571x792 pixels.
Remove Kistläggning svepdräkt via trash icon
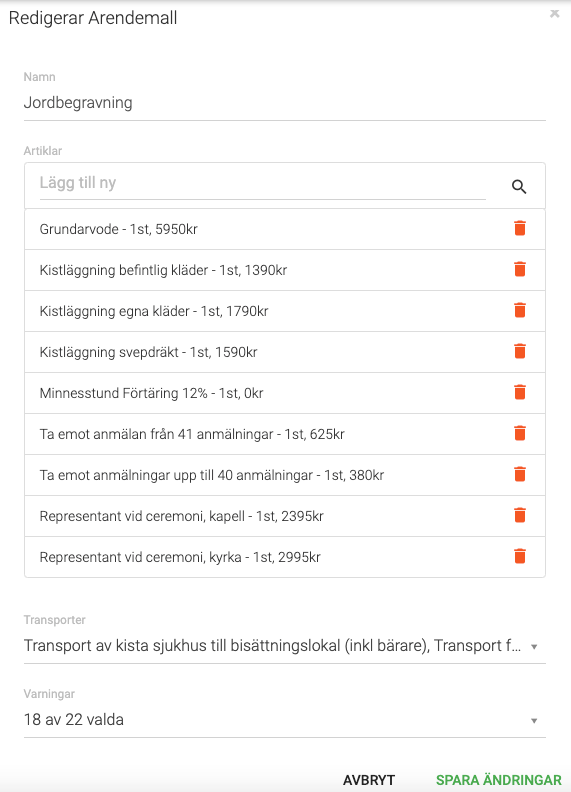click(519, 351)
